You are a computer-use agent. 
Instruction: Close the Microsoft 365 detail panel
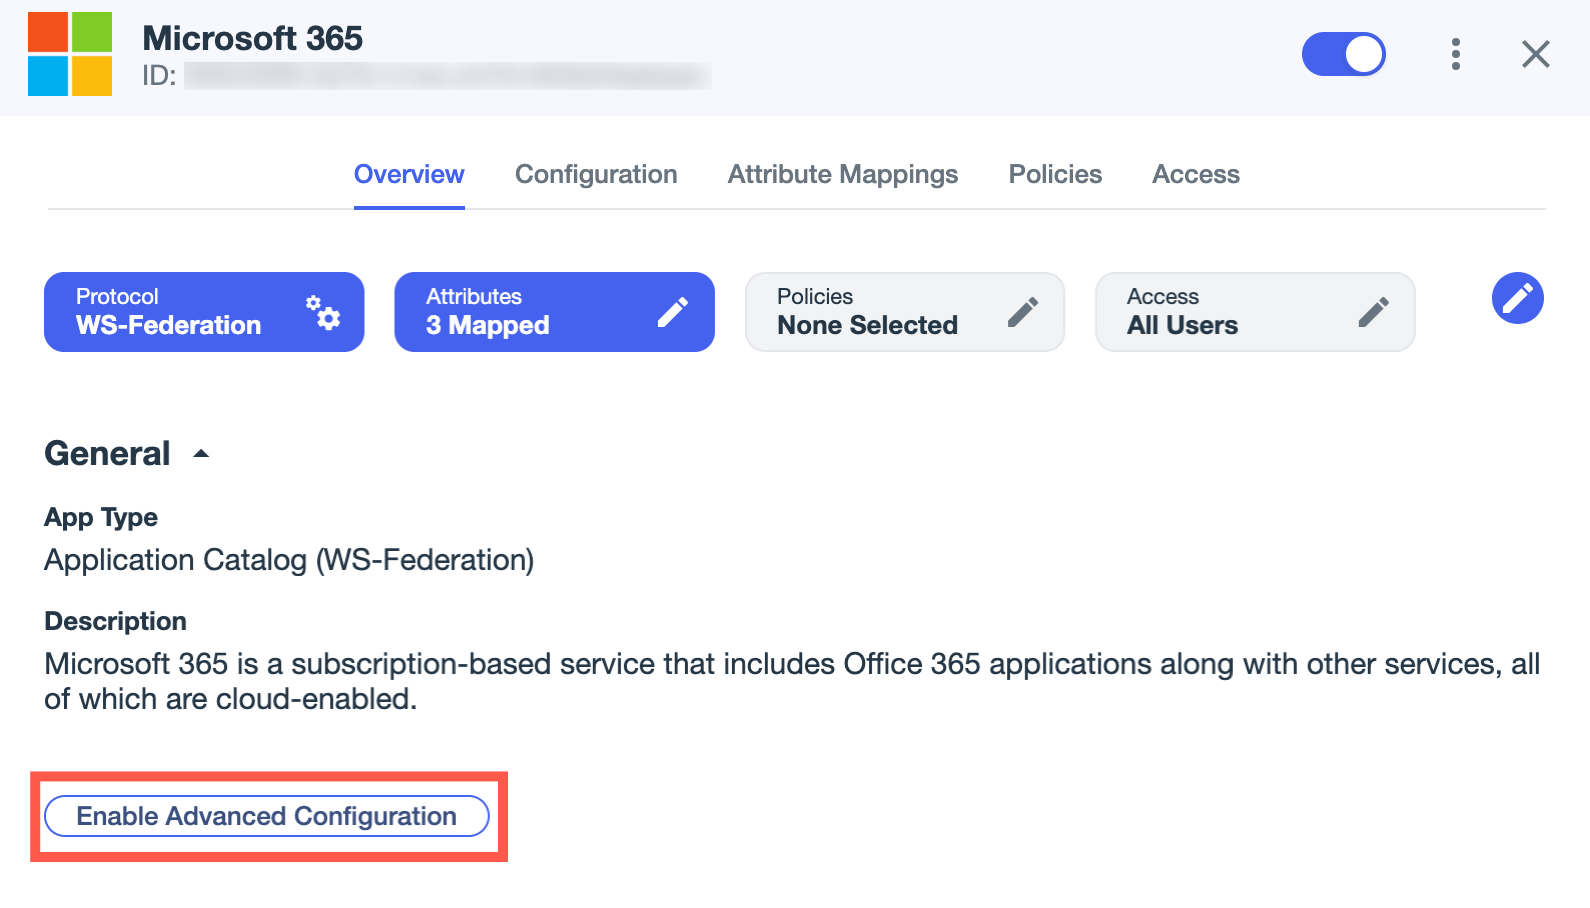pyautogui.click(x=1534, y=55)
